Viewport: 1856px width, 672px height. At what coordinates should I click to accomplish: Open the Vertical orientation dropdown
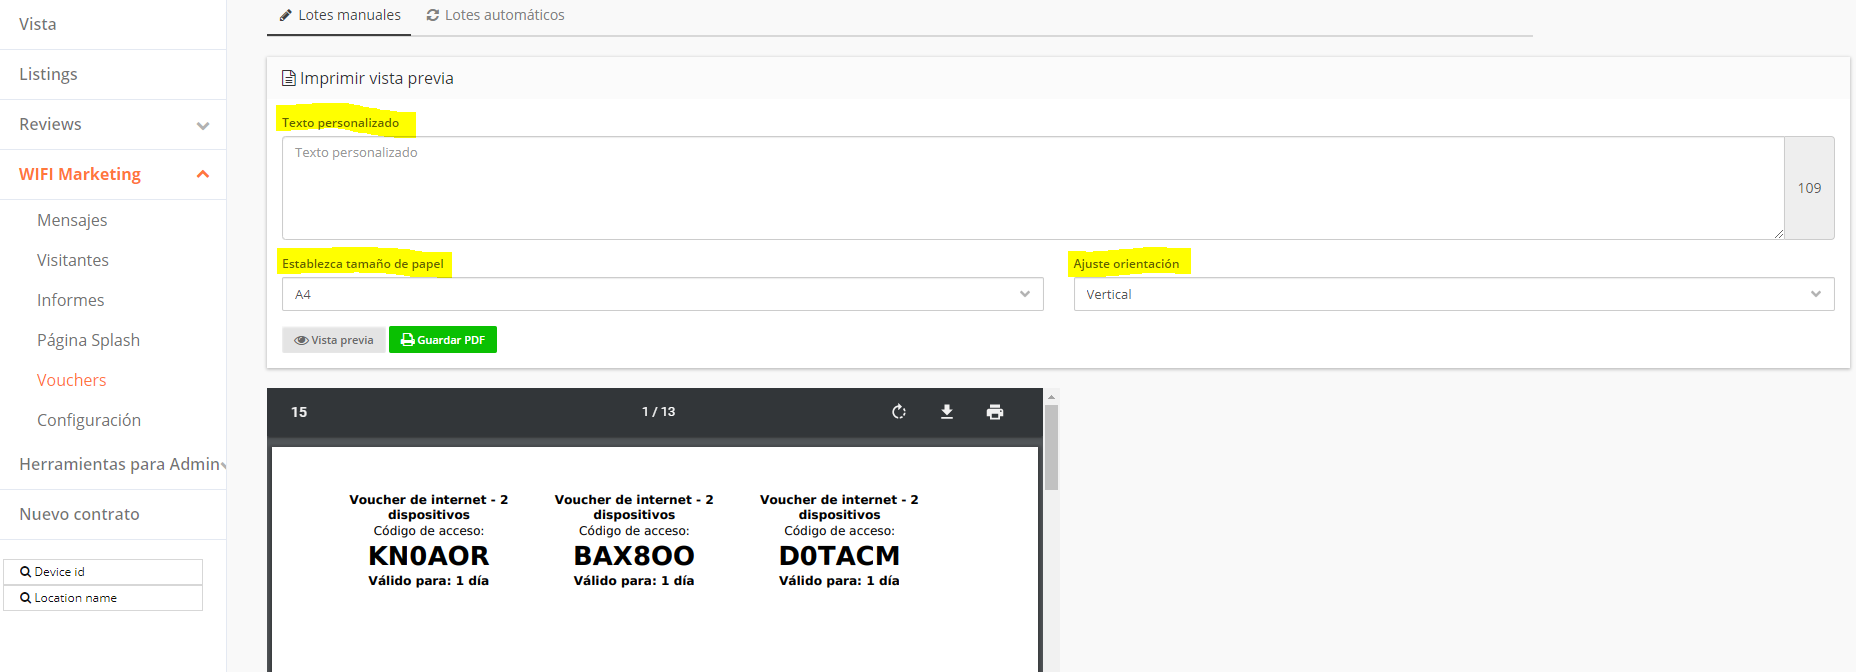point(1454,294)
